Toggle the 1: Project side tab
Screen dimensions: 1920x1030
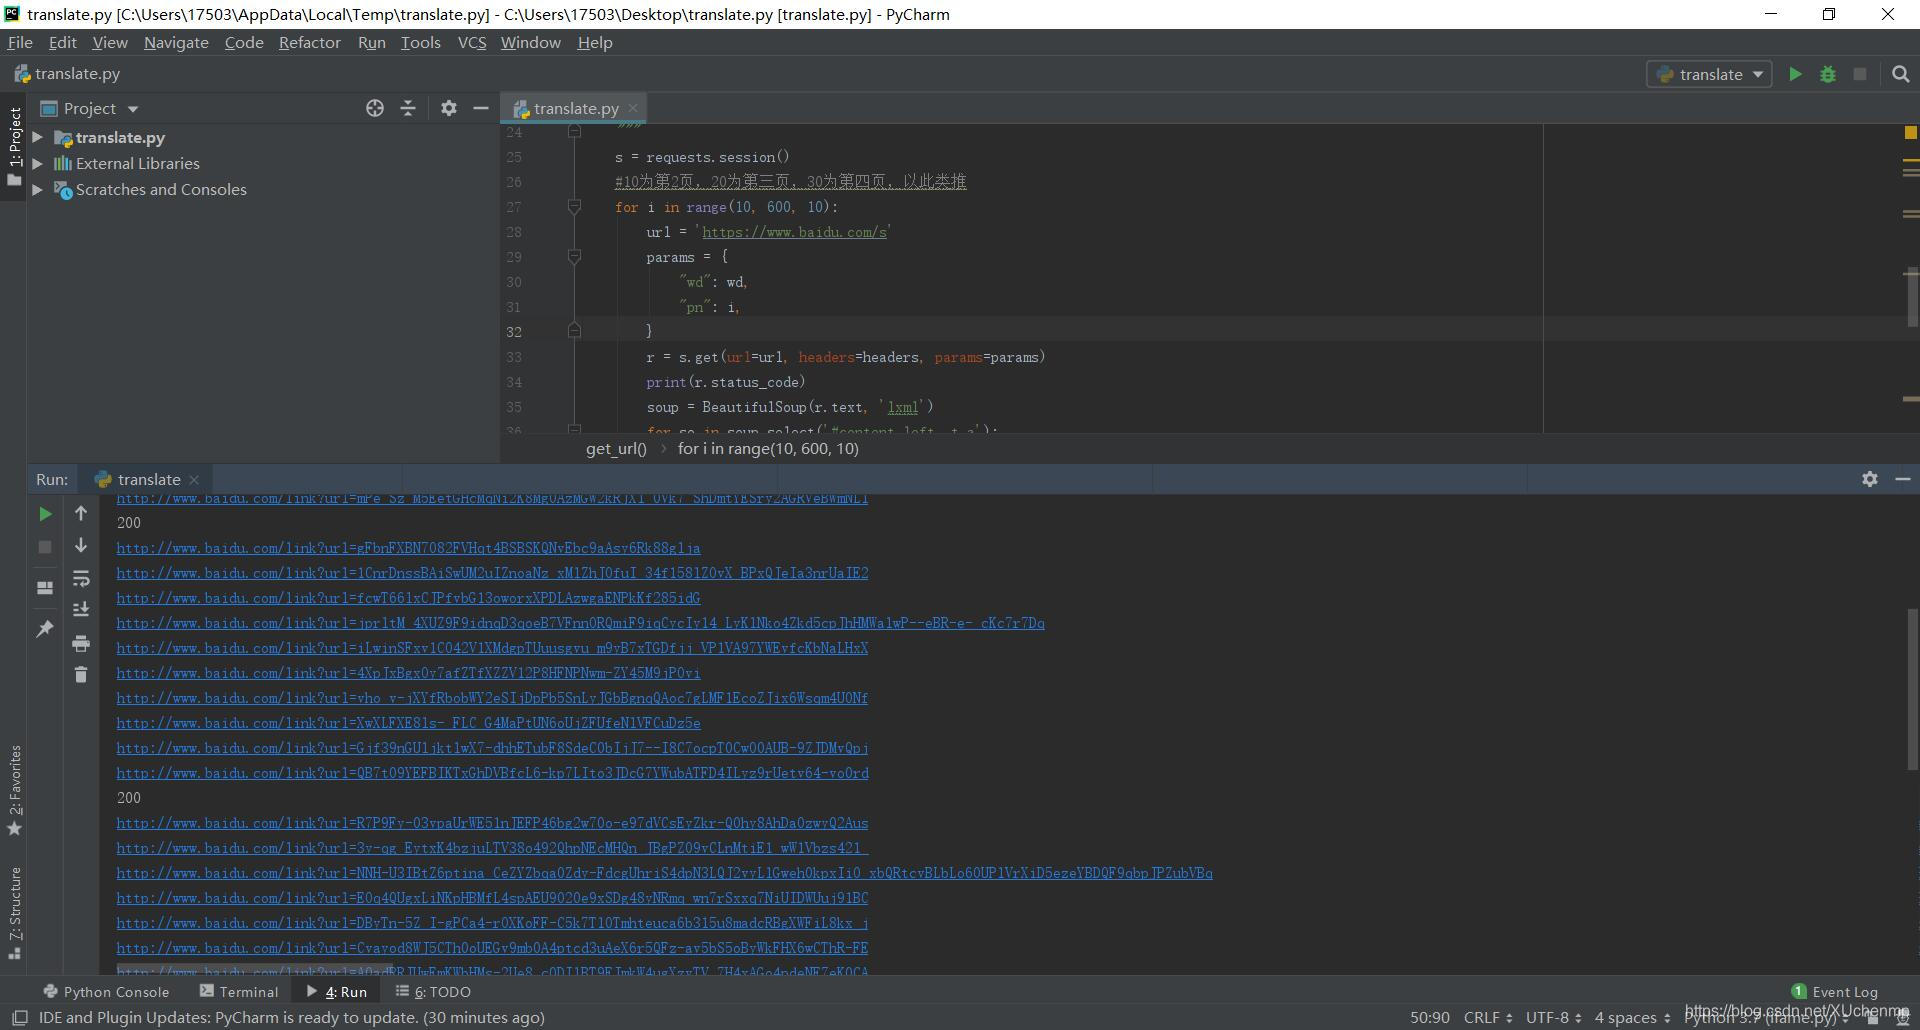[x=14, y=146]
